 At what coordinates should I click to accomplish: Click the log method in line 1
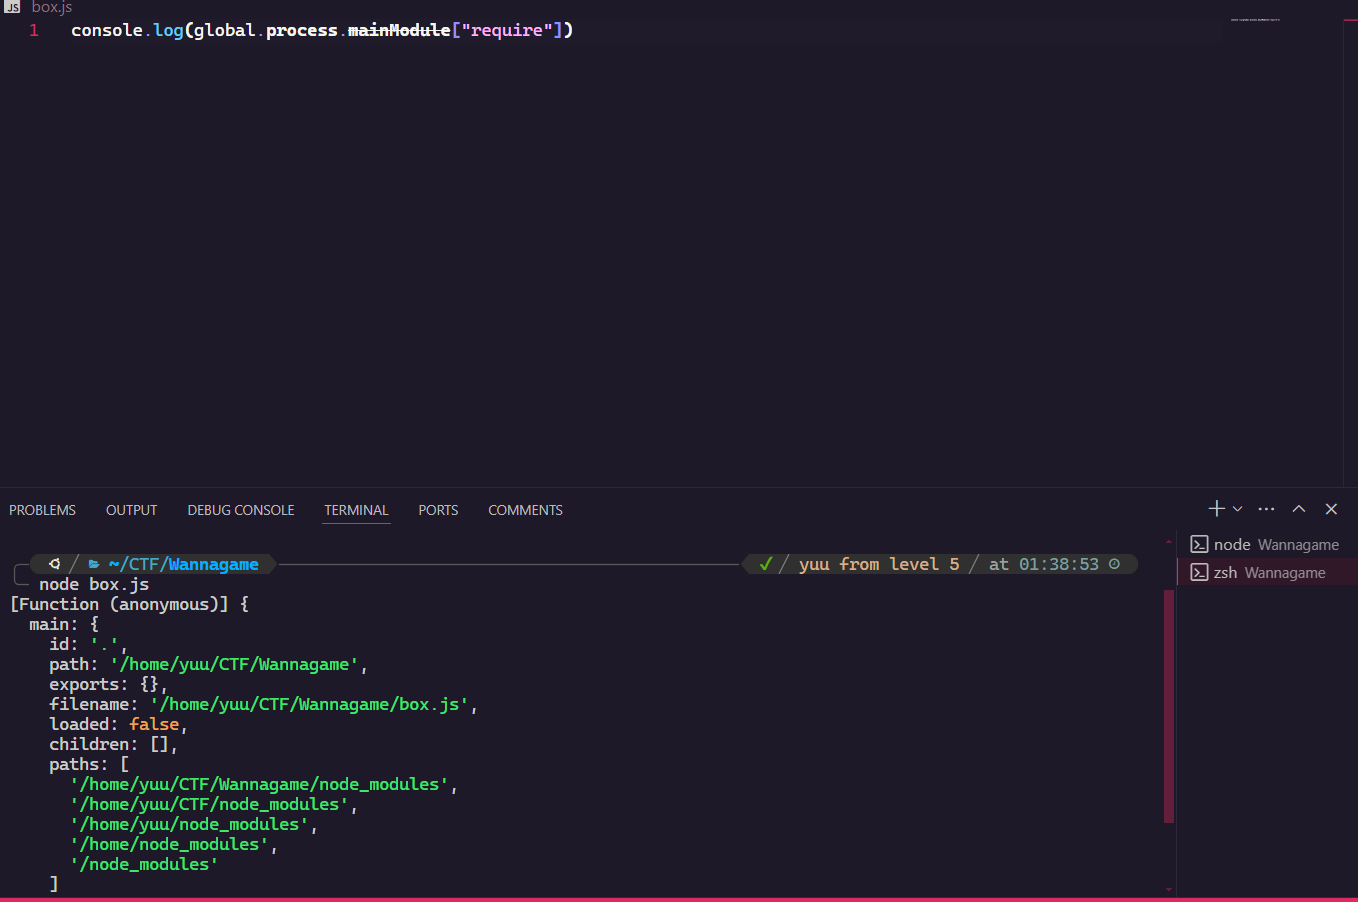(169, 30)
